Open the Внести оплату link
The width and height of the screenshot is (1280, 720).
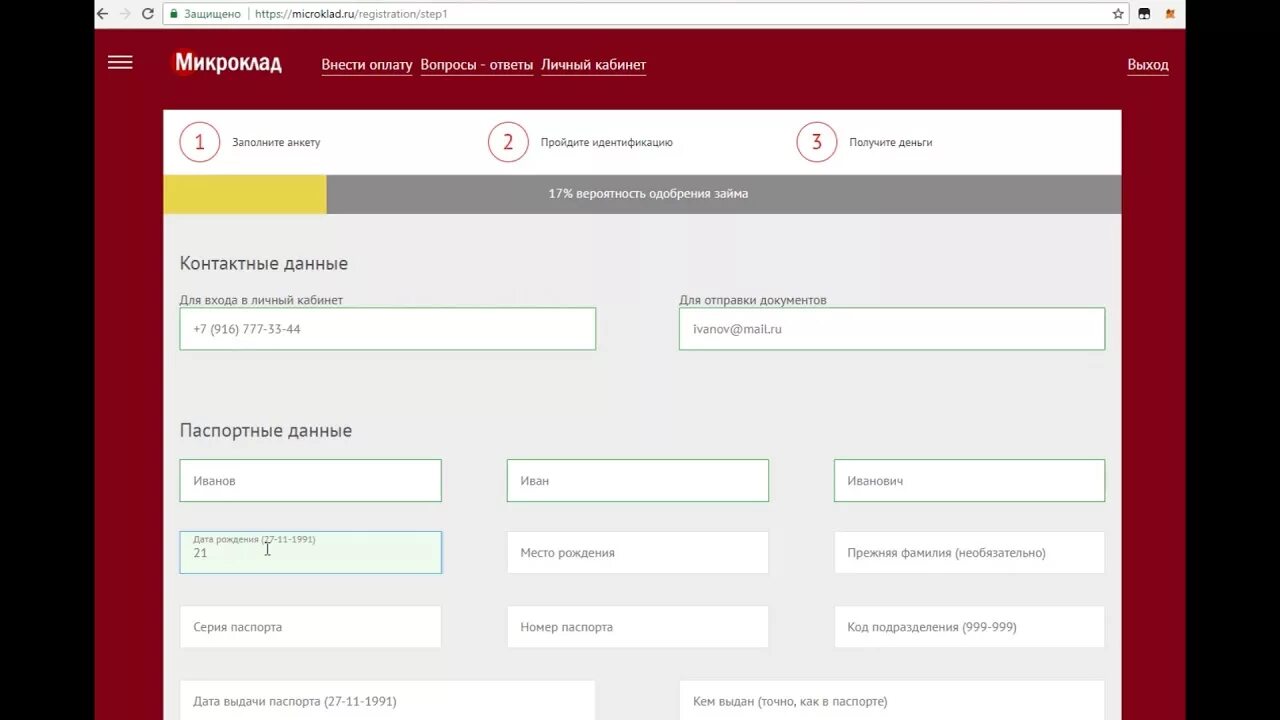click(x=367, y=65)
